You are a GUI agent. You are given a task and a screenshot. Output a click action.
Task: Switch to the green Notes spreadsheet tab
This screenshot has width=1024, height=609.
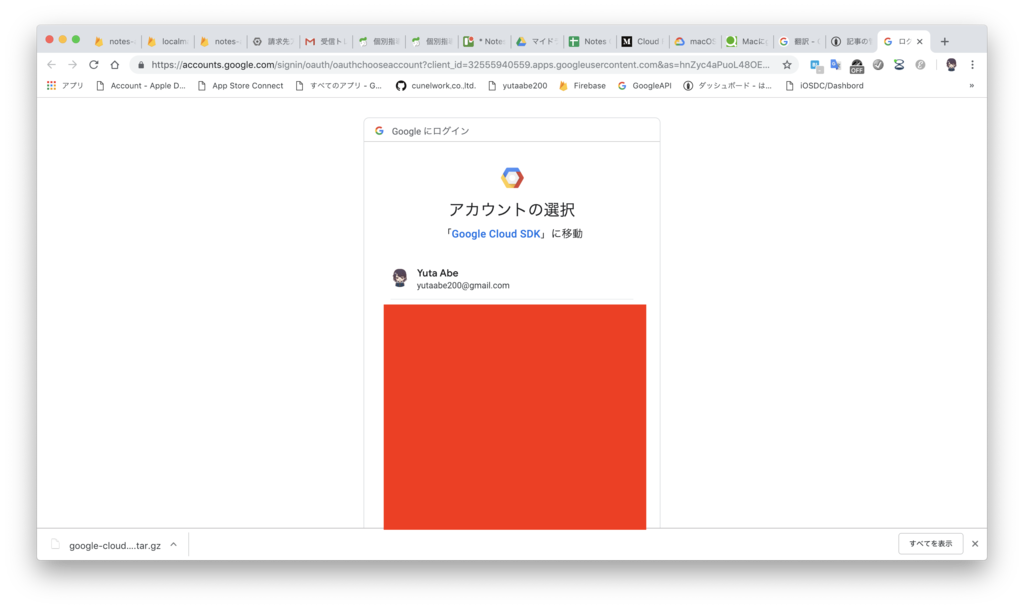click(590, 42)
